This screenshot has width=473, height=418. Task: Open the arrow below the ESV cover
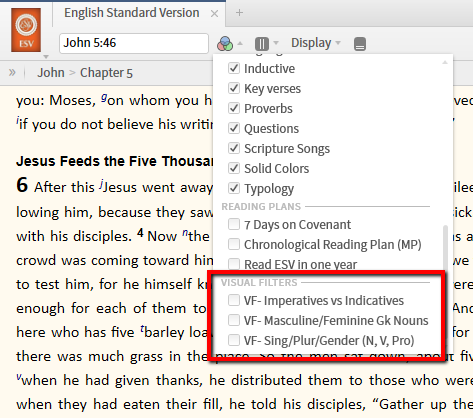tap(46, 56)
